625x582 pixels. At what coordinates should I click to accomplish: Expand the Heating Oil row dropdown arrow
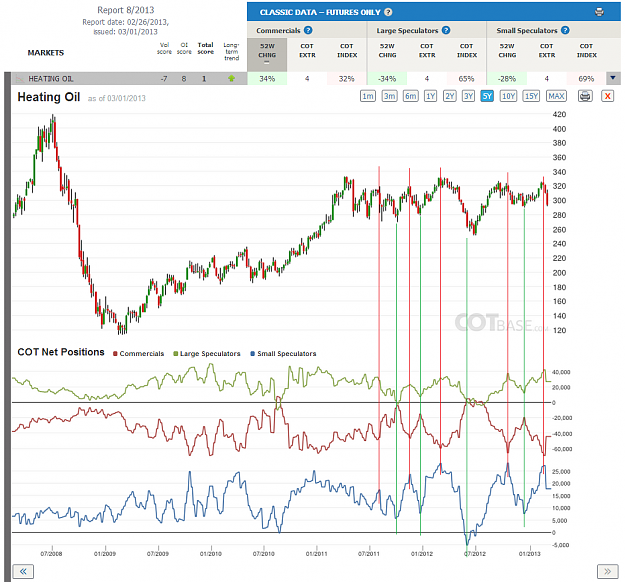click(x=613, y=78)
